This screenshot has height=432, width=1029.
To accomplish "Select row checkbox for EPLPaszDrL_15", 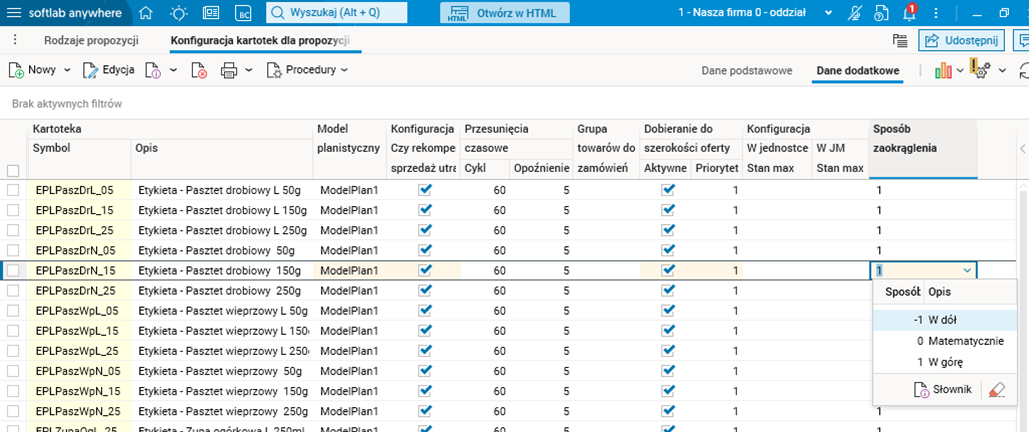I will pos(13,210).
